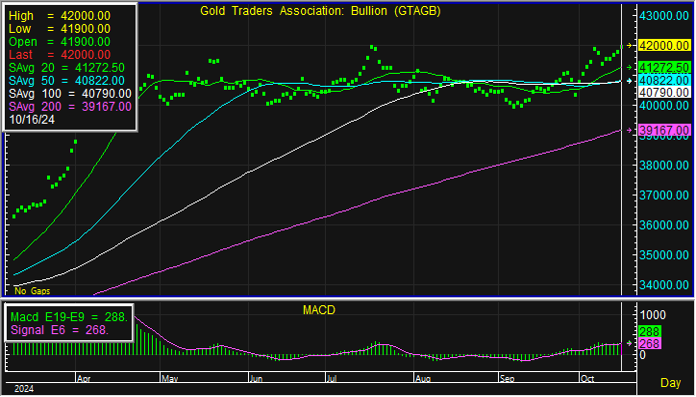Click the 0 label on MACD axis
The image size is (696, 397).
[x=642, y=355]
